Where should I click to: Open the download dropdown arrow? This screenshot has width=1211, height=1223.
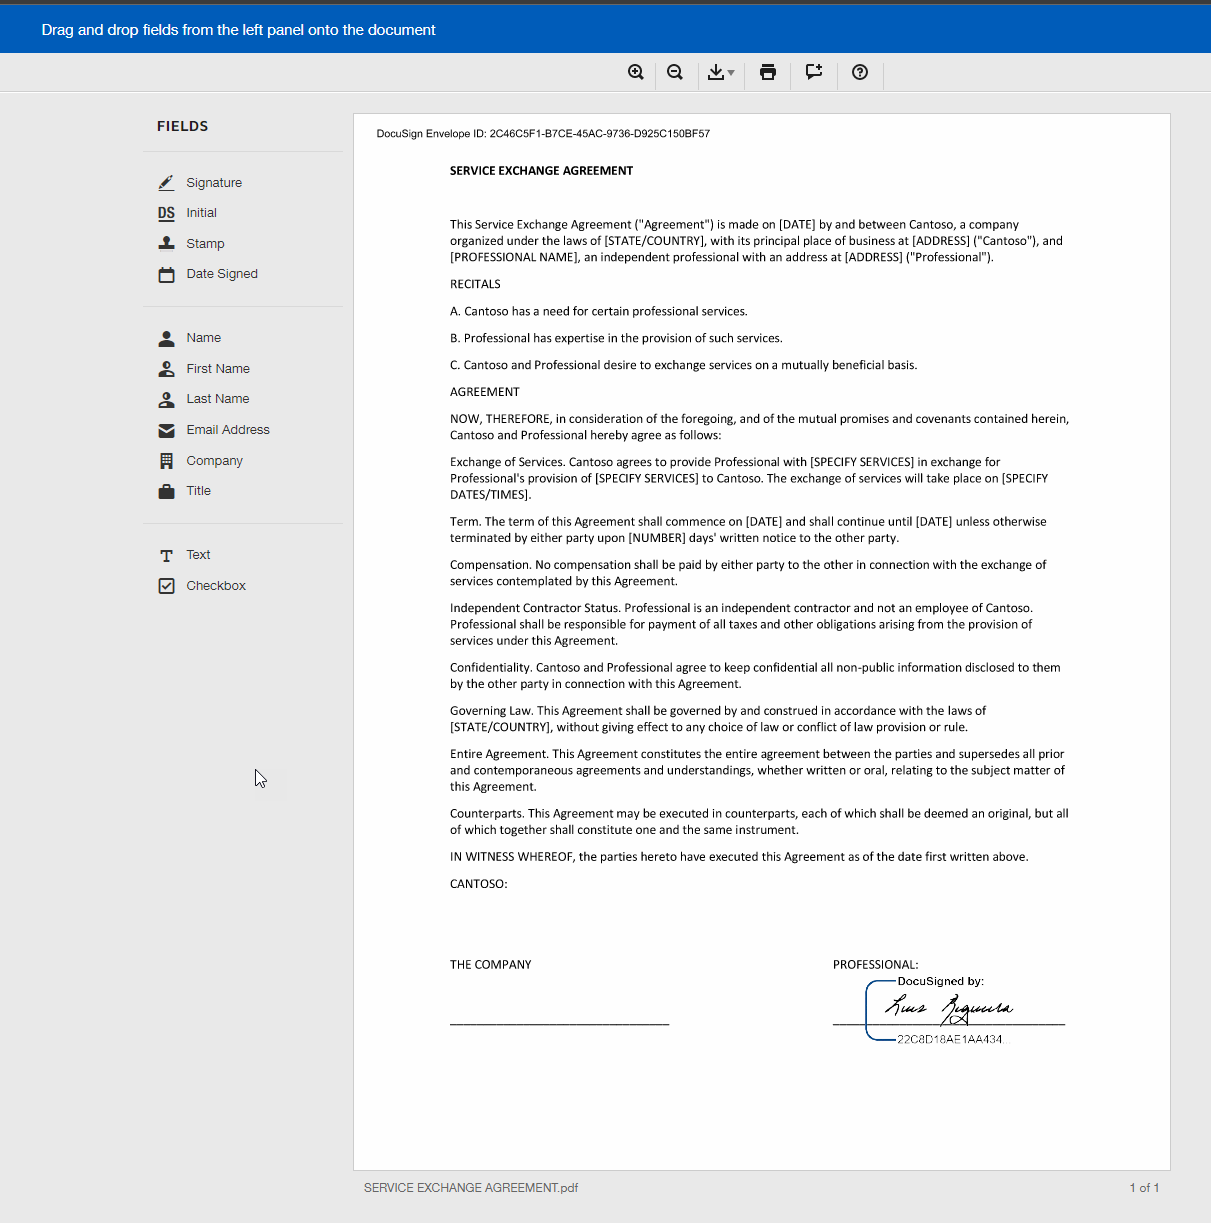click(x=731, y=73)
